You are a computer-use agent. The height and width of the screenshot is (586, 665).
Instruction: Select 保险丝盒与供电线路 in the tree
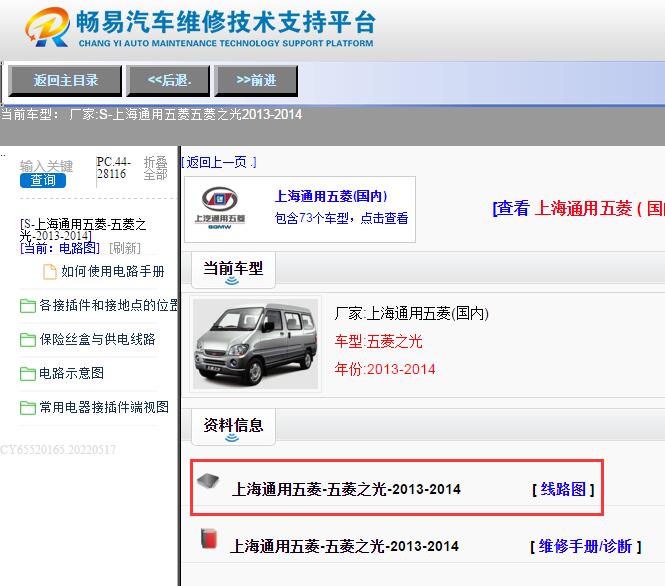97,339
